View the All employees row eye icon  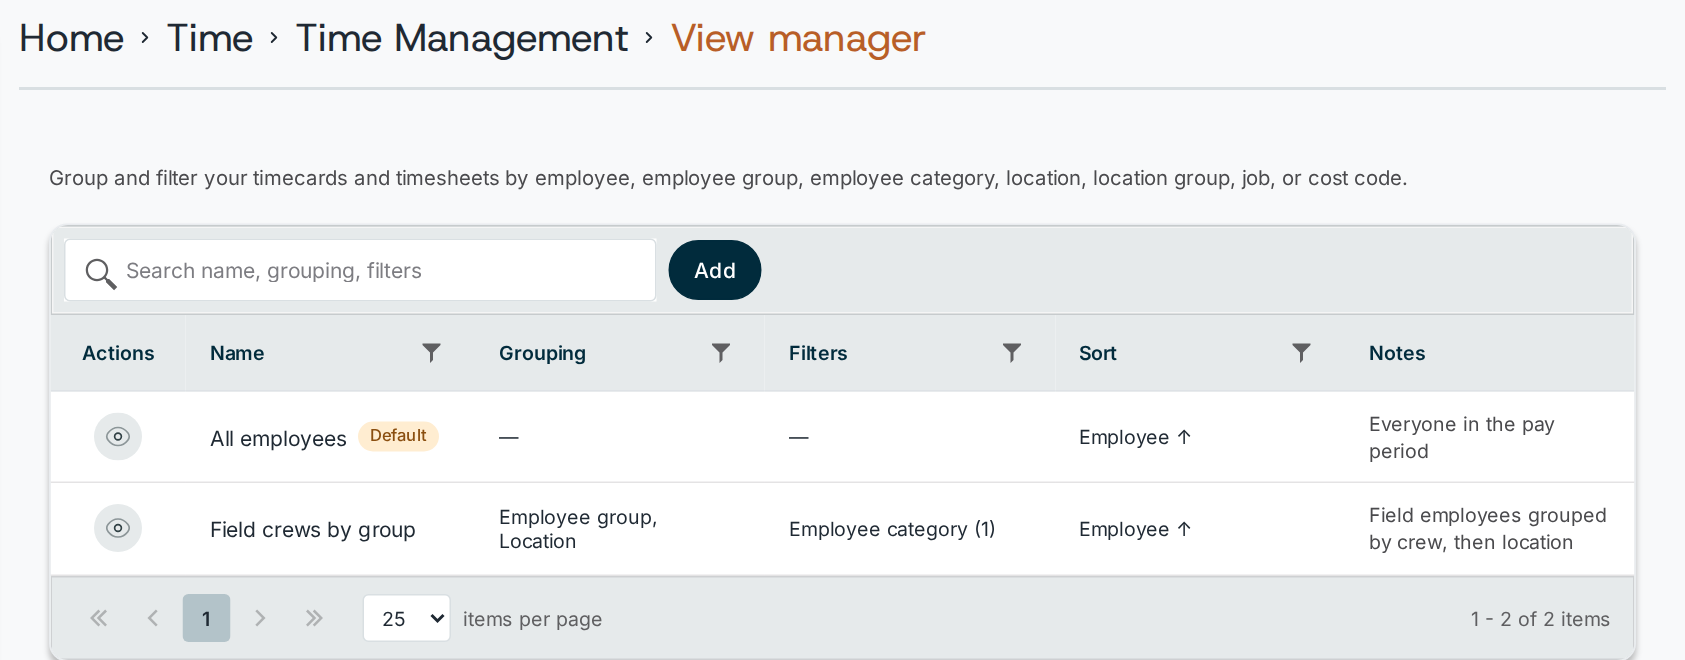coord(118,437)
